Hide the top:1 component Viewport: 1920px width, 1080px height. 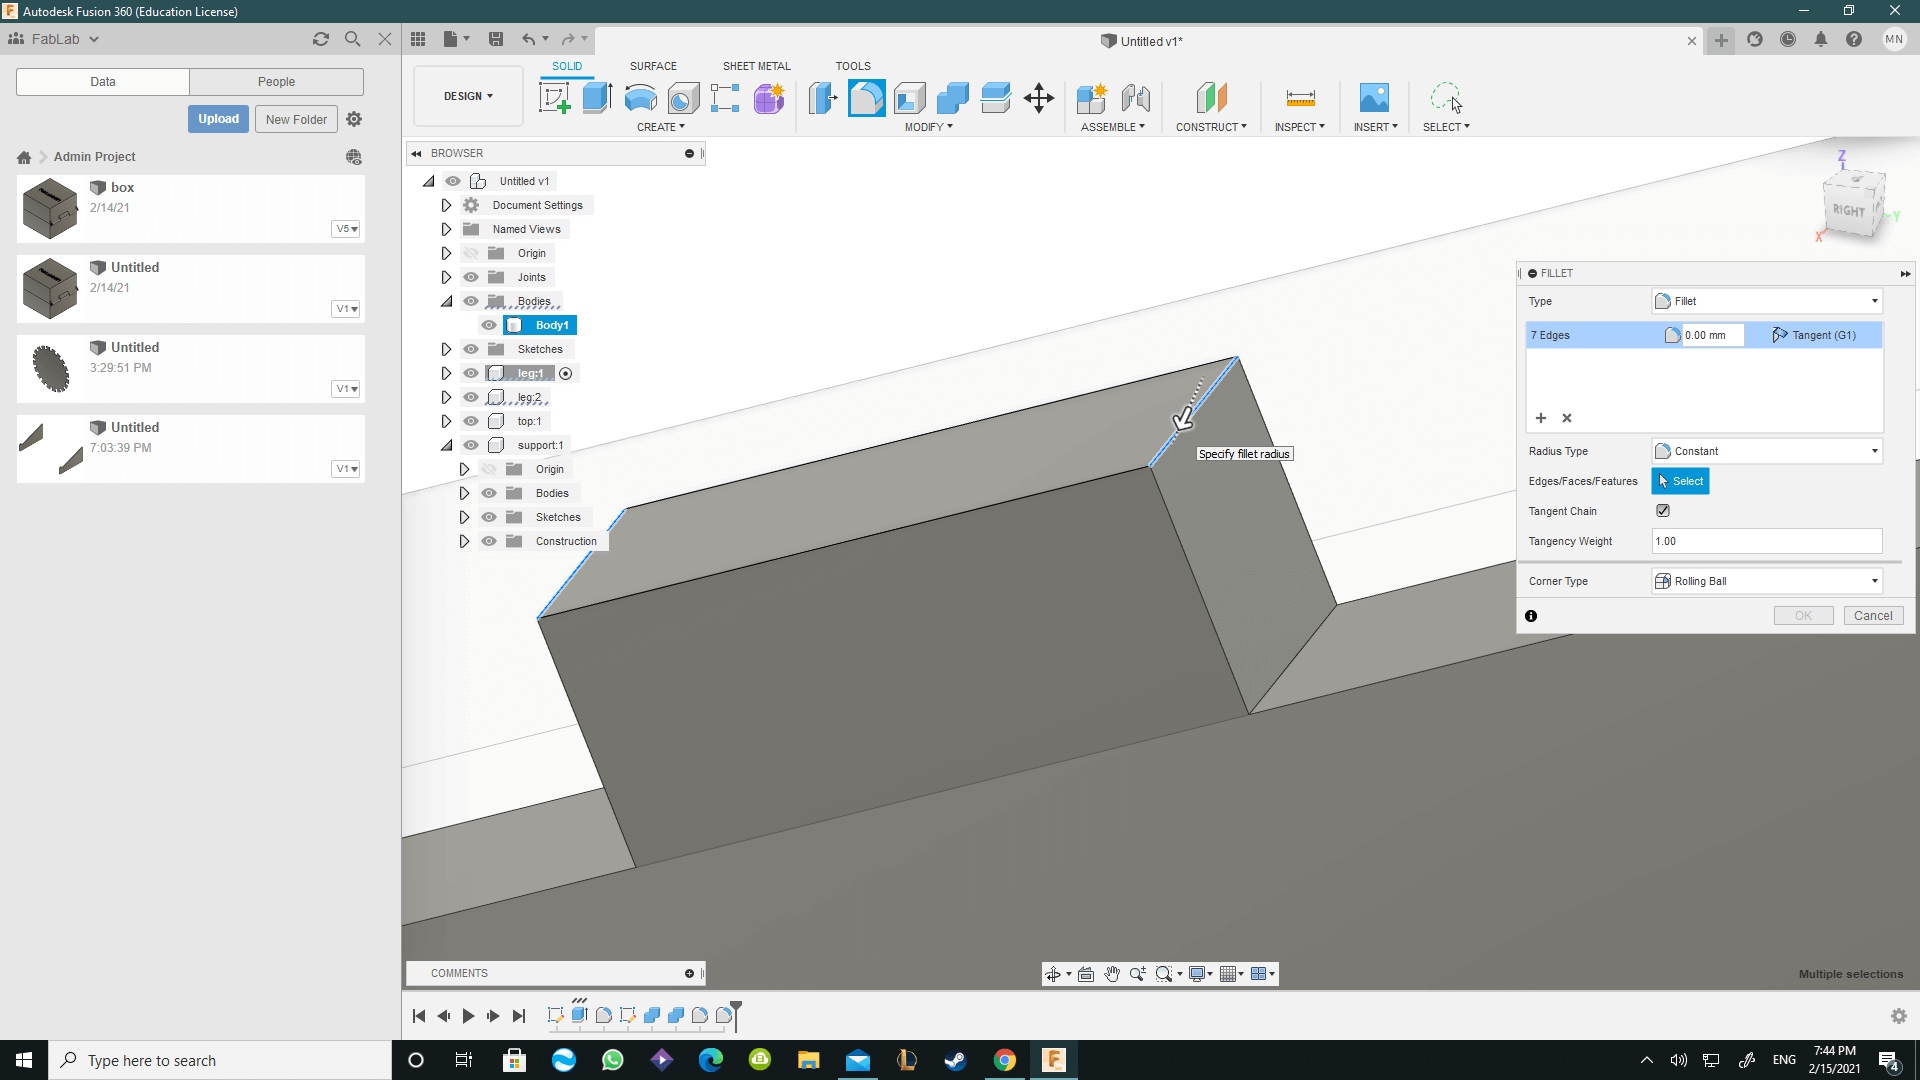pos(471,421)
